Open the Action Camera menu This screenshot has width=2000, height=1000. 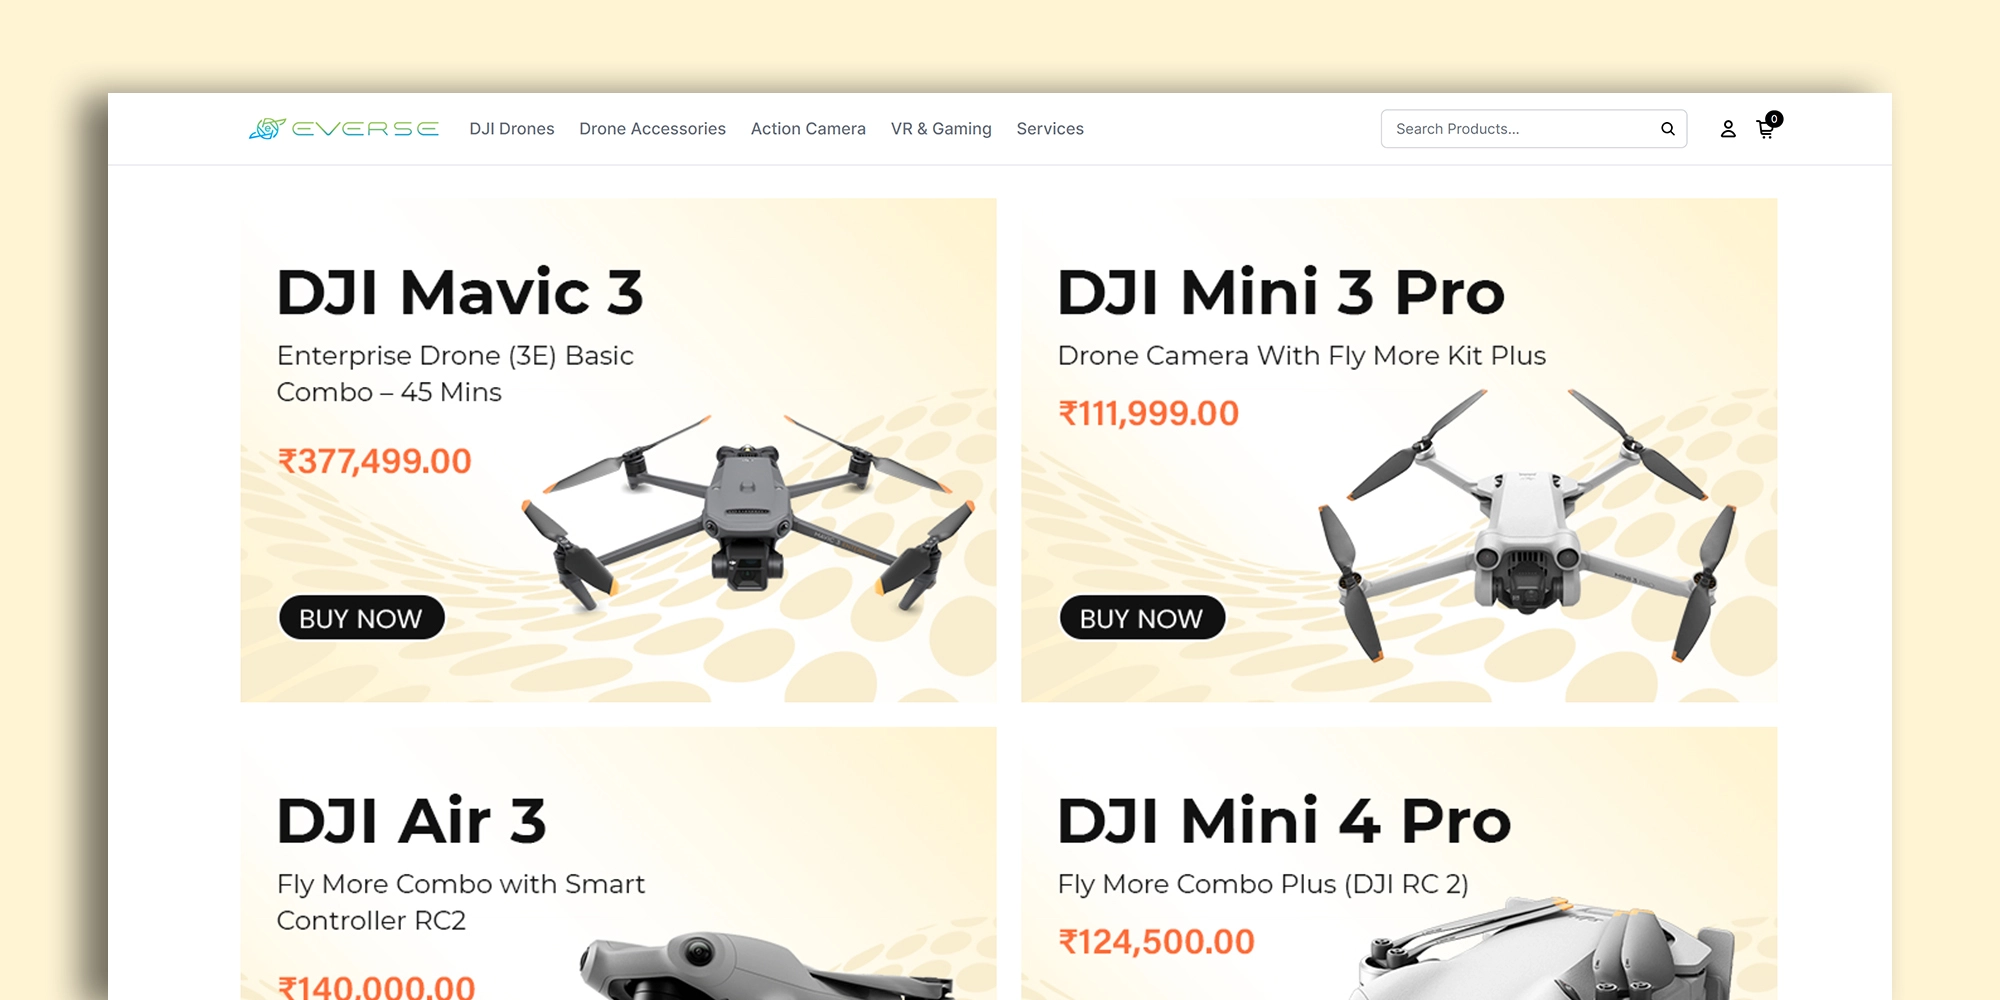pos(808,129)
